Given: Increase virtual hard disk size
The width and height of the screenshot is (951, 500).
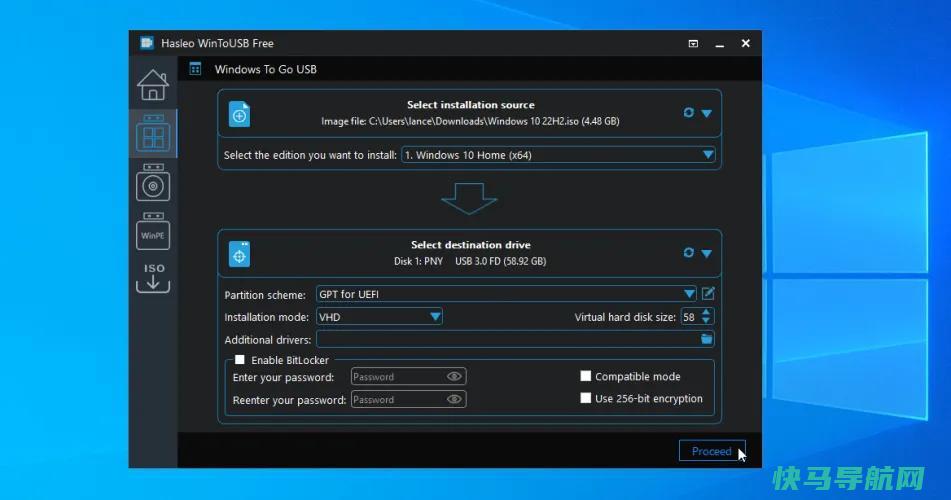Looking at the screenshot, I should coord(706,312).
